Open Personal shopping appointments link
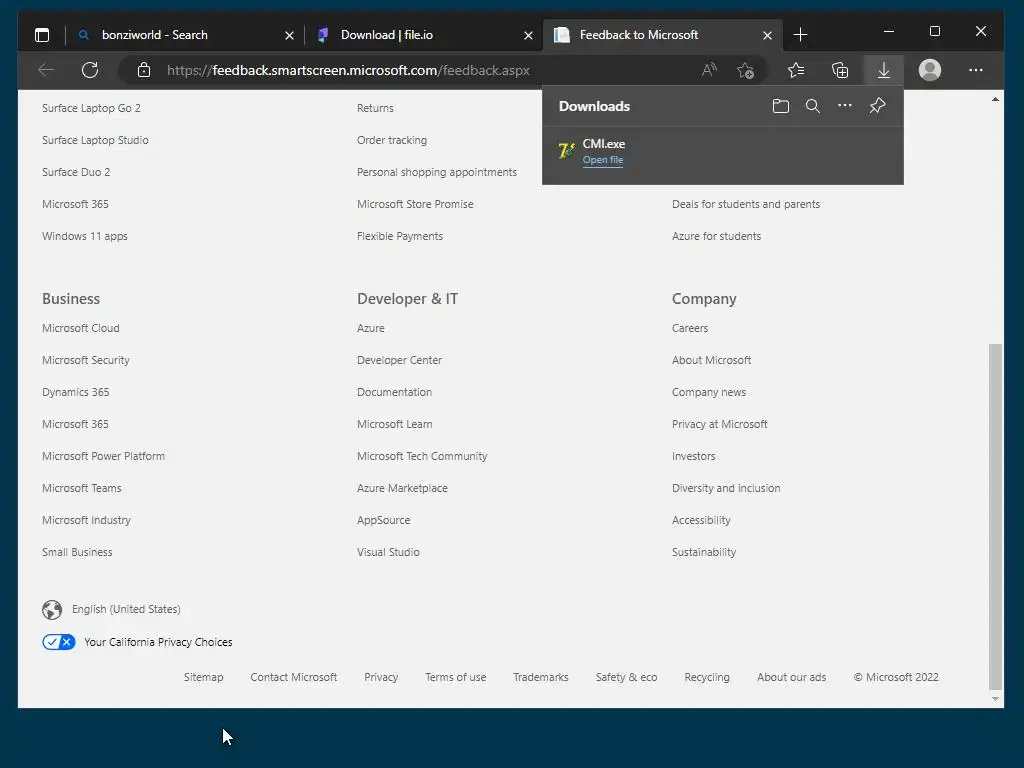 [437, 172]
